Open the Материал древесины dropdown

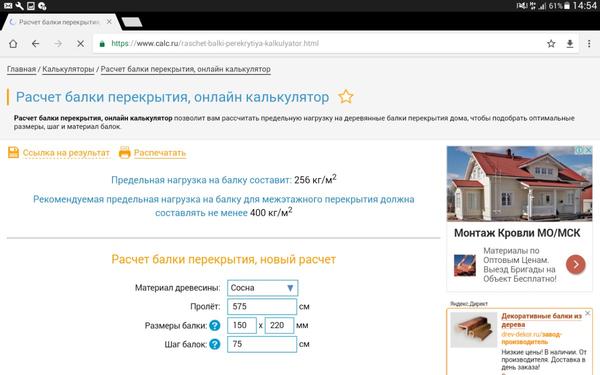coord(262,288)
